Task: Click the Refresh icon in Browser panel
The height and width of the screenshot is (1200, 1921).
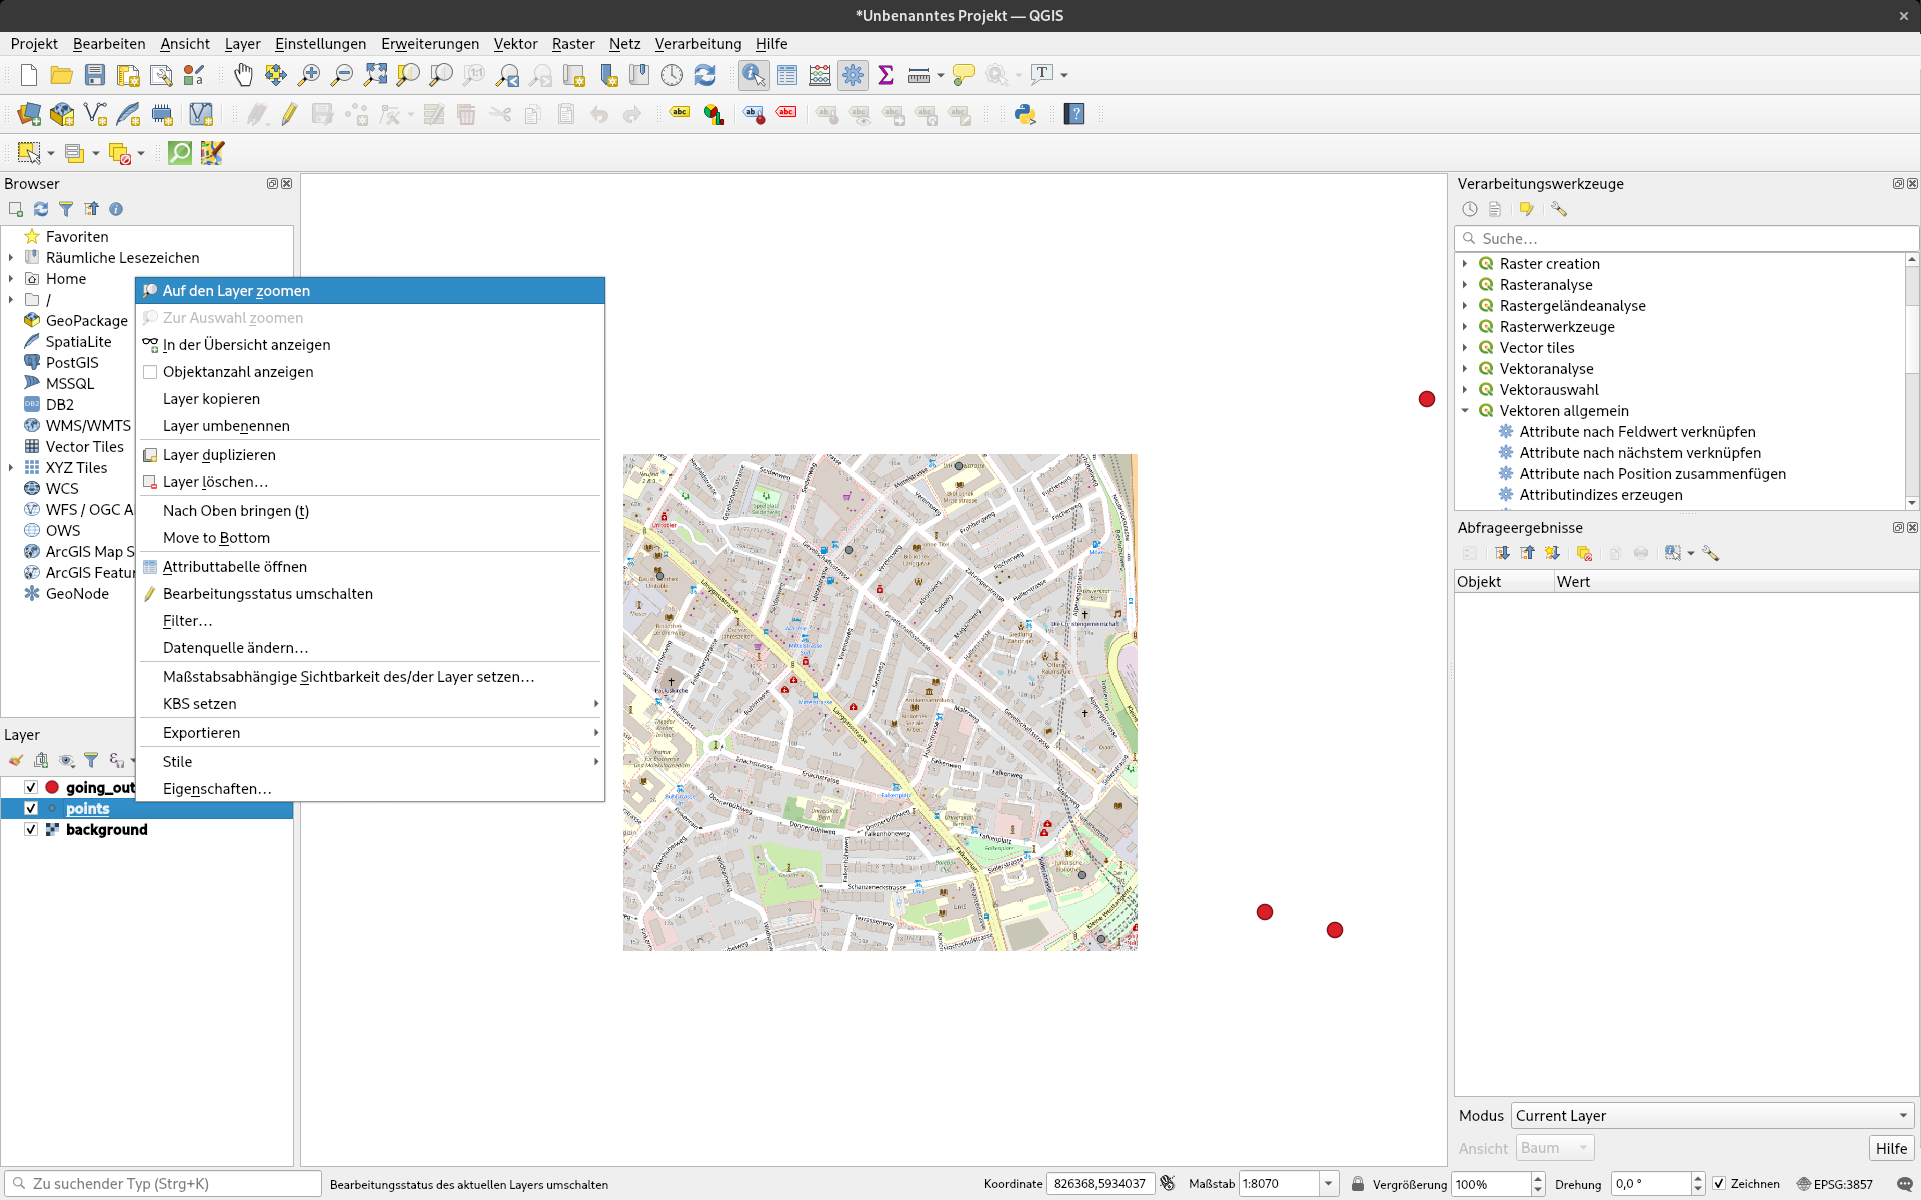Action: tap(41, 209)
